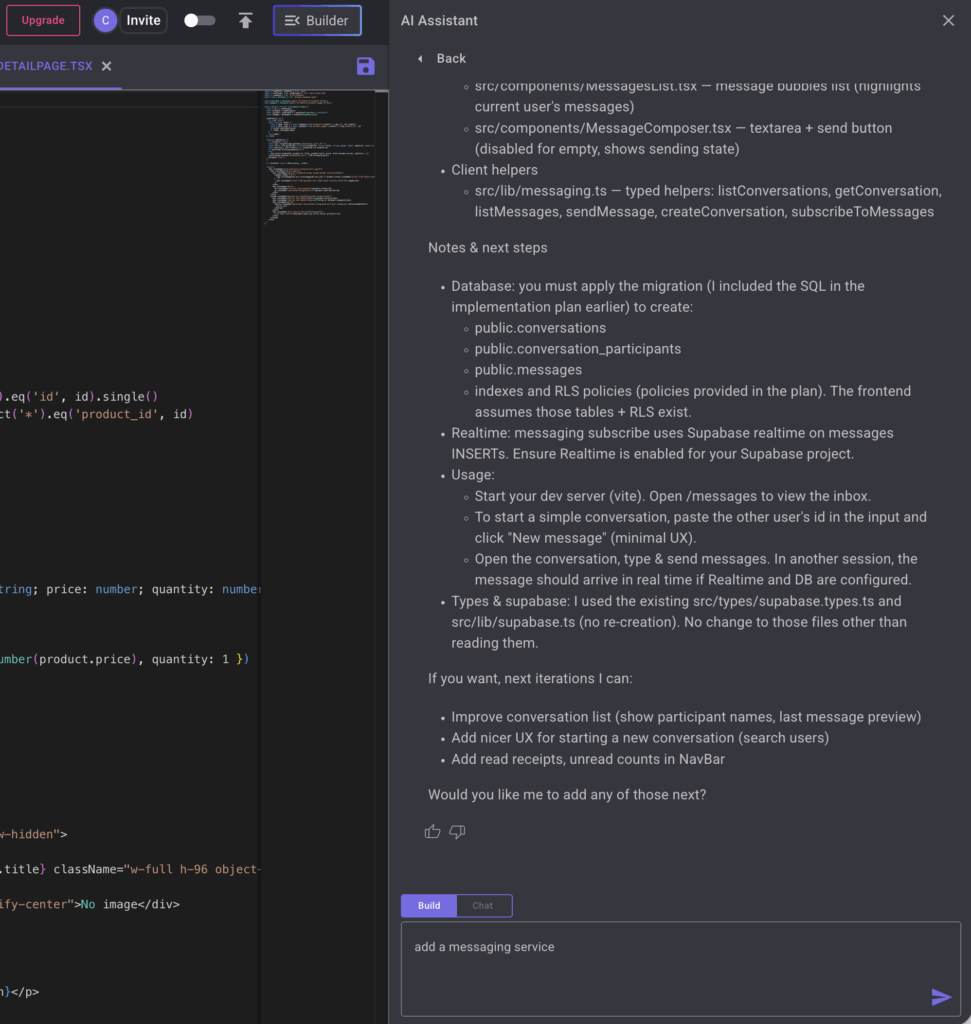
Task: Click the Upgrade button
Action: tap(43, 20)
